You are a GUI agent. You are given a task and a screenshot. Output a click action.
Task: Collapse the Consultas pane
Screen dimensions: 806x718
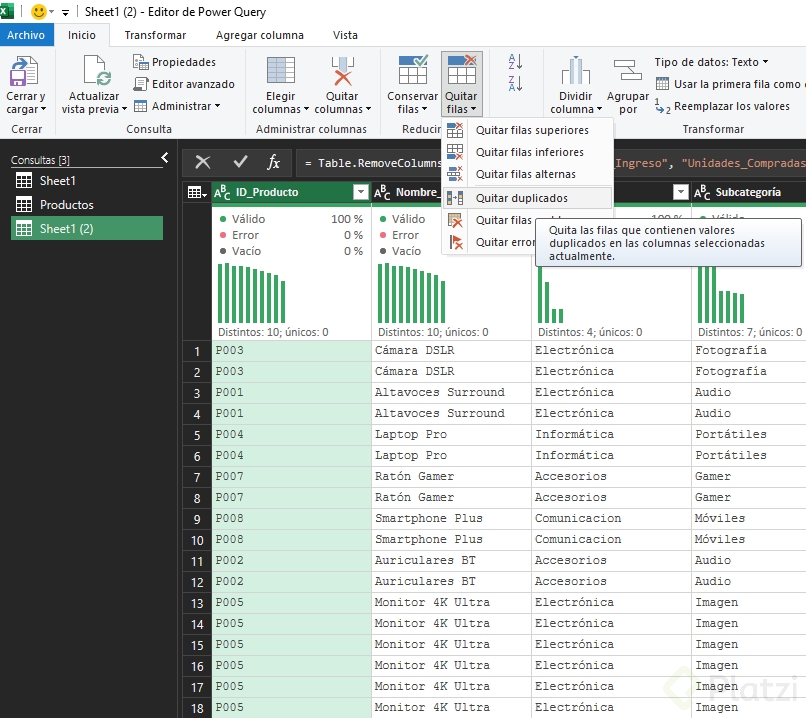pyautogui.click(x=165, y=158)
